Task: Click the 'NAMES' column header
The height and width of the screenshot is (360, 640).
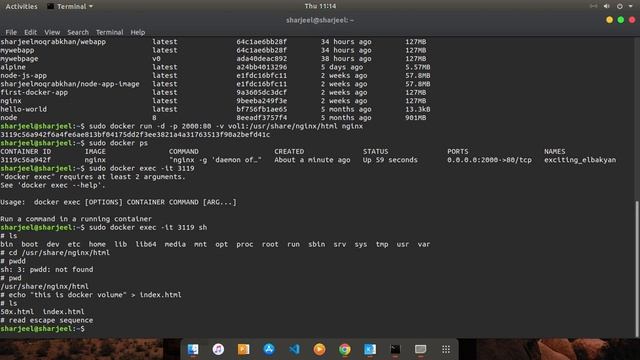Action: (x=555, y=151)
